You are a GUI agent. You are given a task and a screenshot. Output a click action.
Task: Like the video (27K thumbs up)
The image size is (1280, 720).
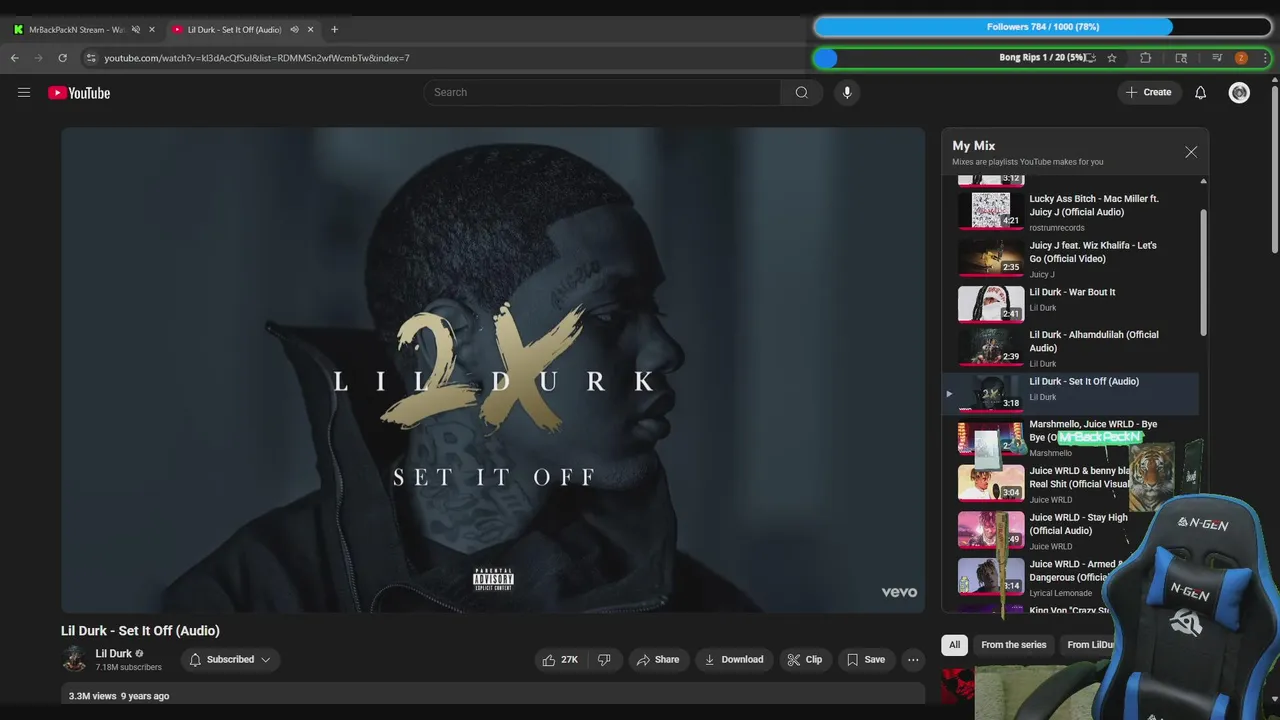560,660
